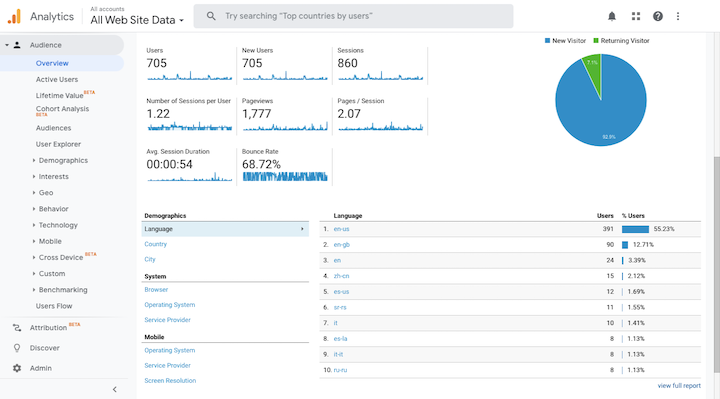720x399 pixels.
Task: Open the Attribution section
Action: pos(48,327)
